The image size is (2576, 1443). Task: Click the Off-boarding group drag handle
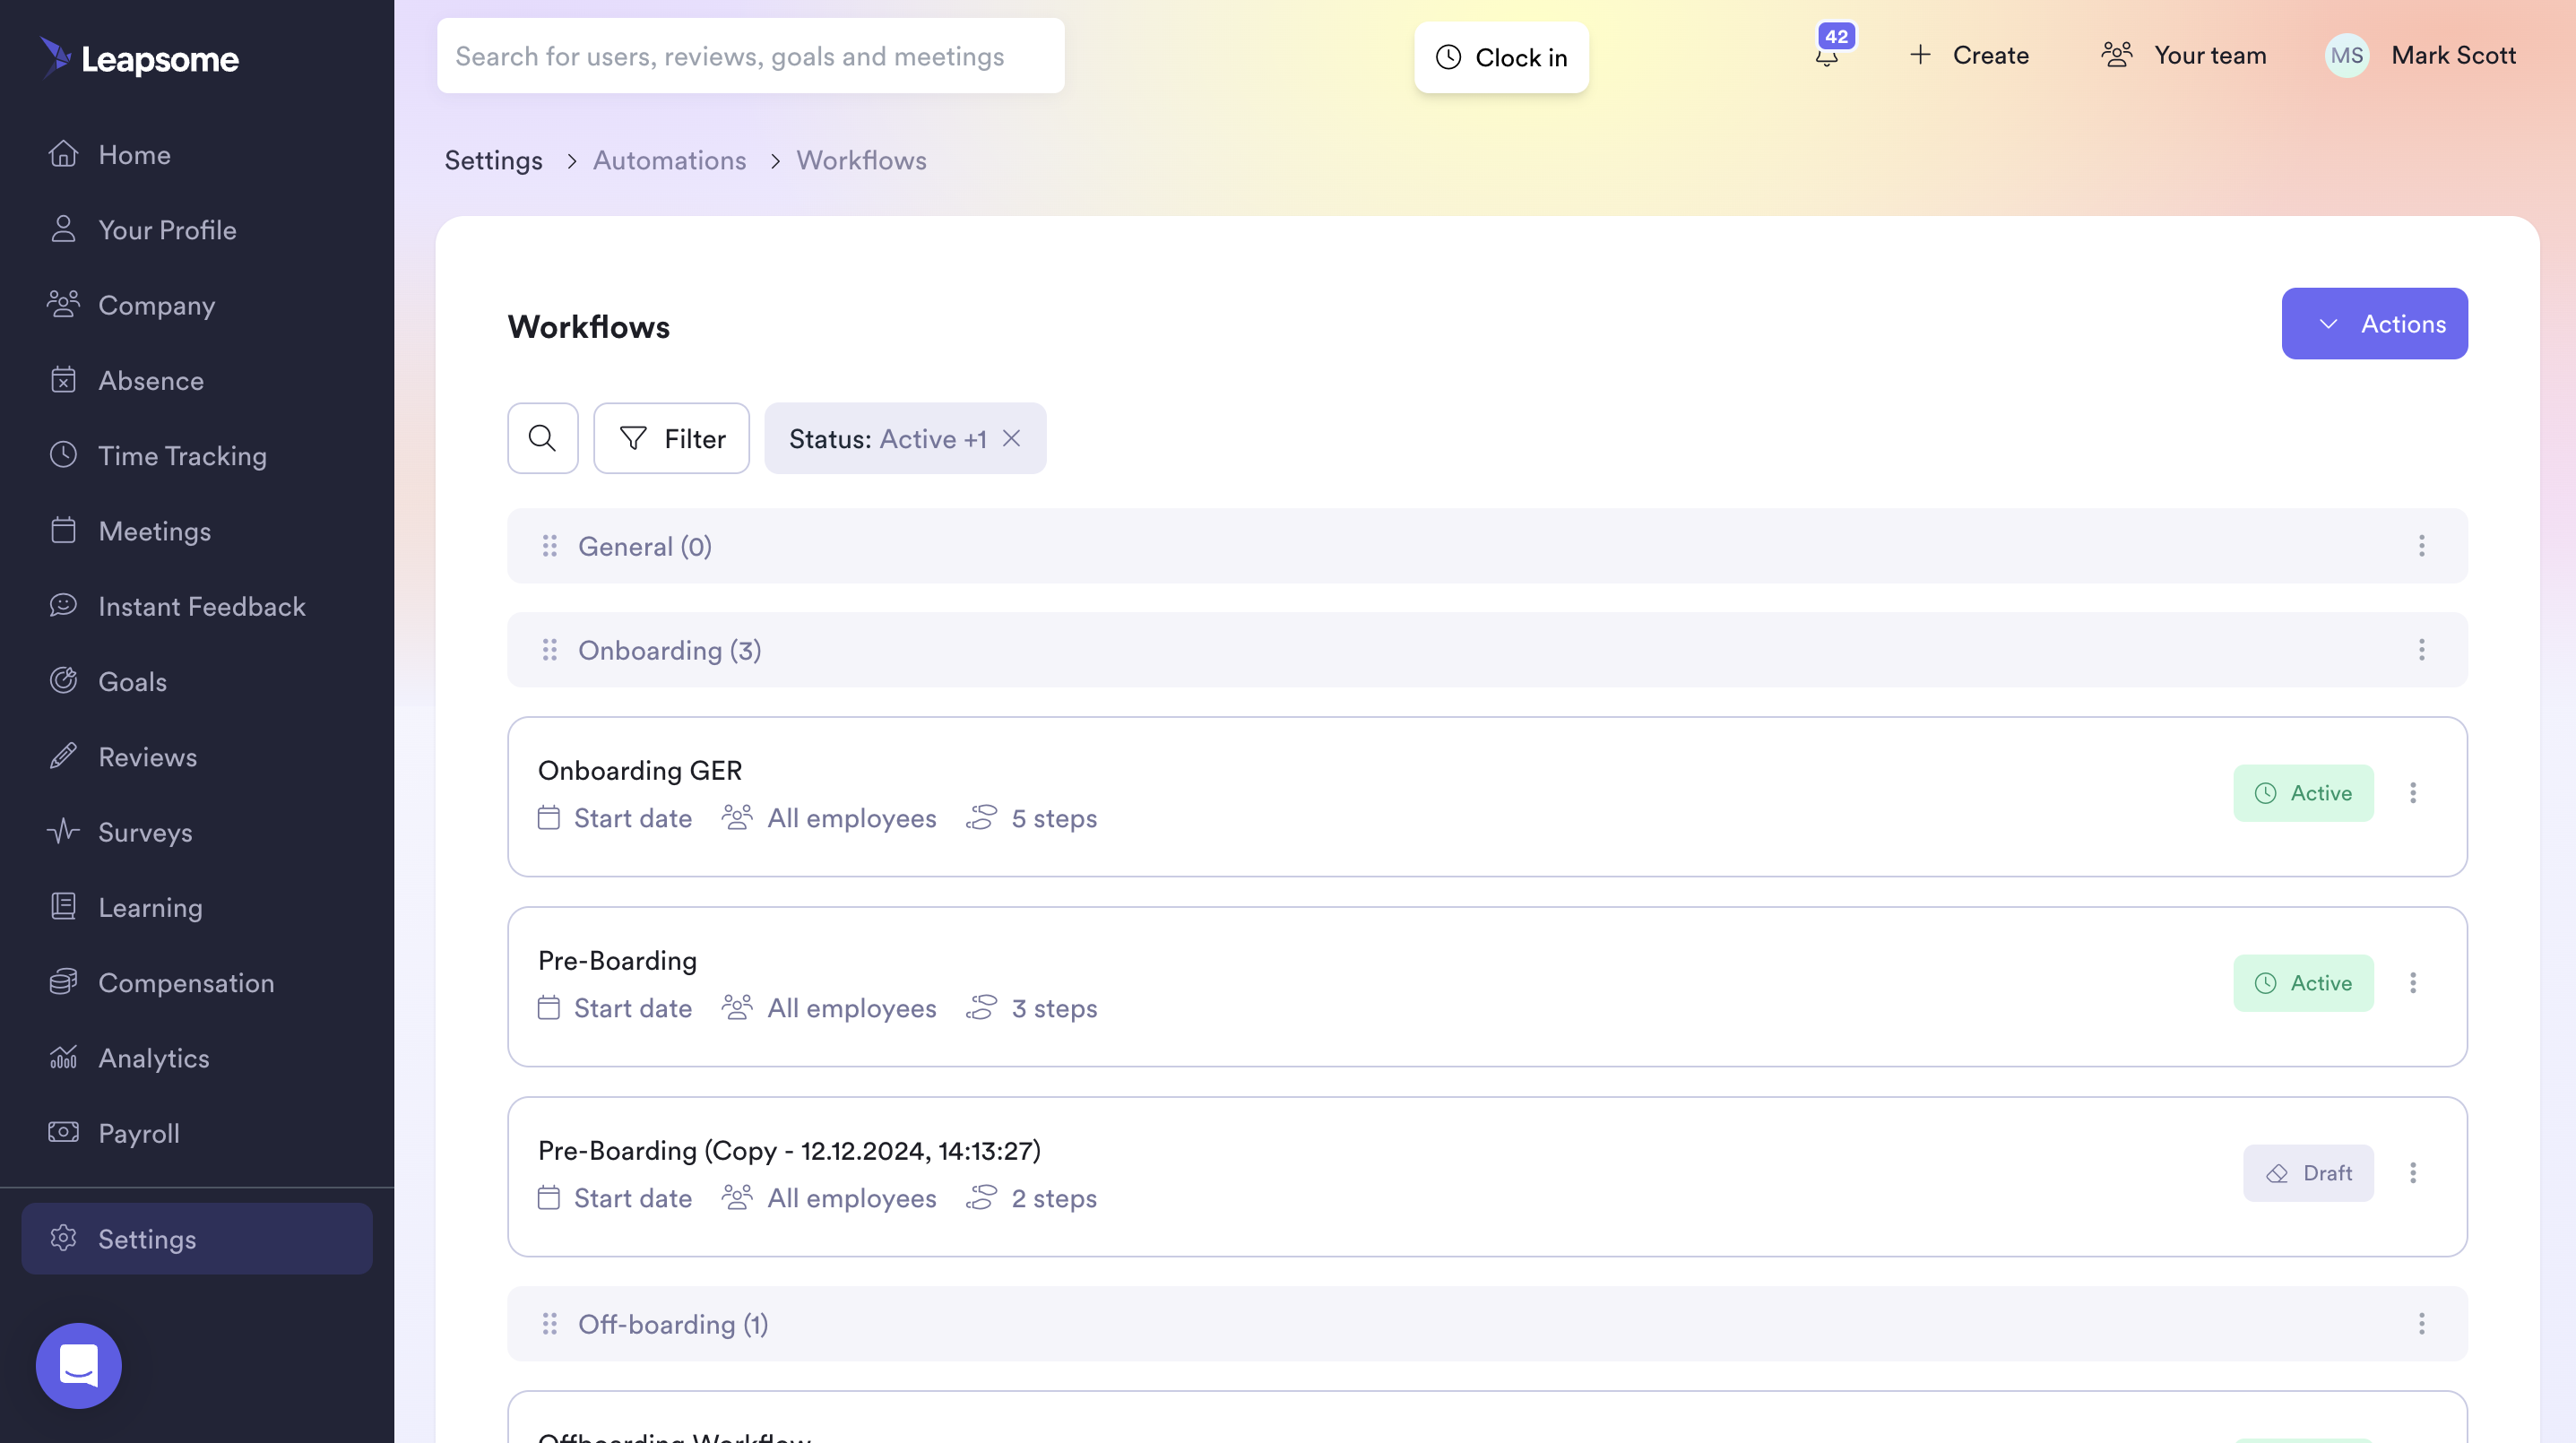click(550, 1324)
